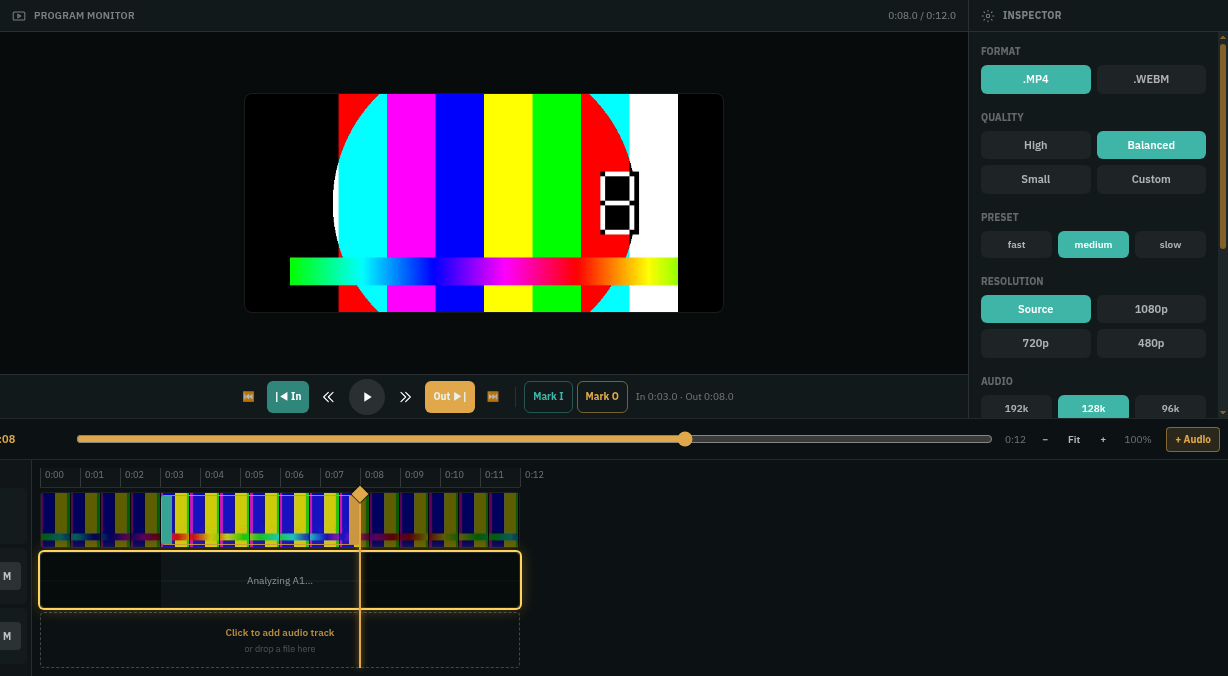This screenshot has height=676, width=1228.
Task: Click the orange out-point trim handle on clip
Action: [355, 520]
